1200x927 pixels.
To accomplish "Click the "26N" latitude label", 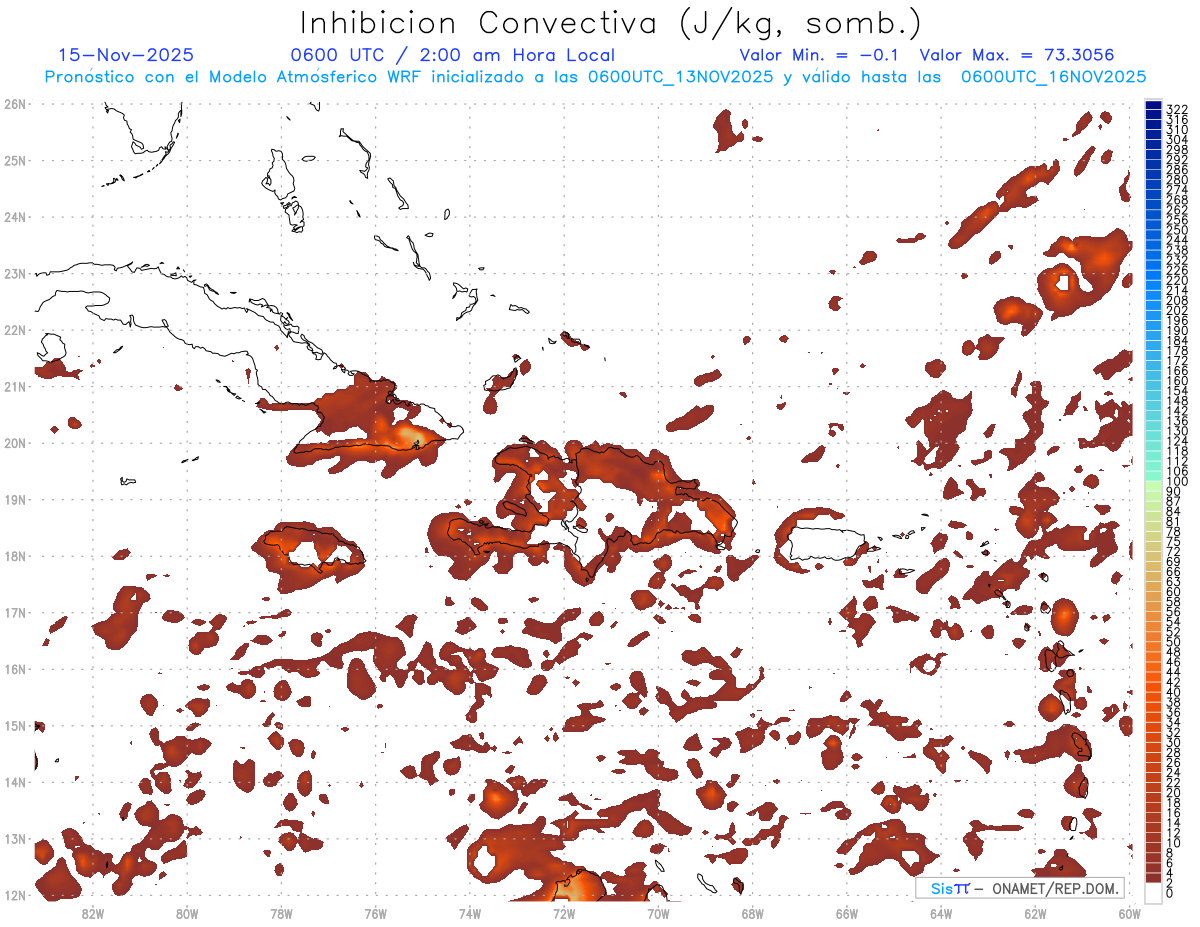I will (x=15, y=104).
